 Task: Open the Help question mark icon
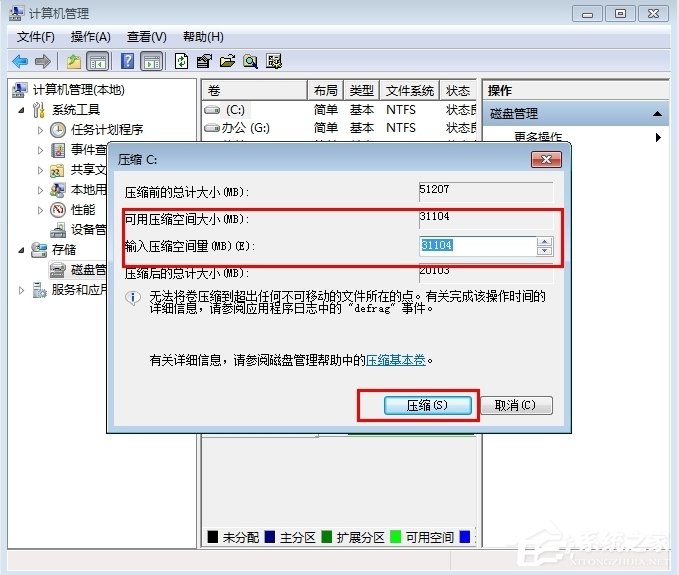point(127,61)
